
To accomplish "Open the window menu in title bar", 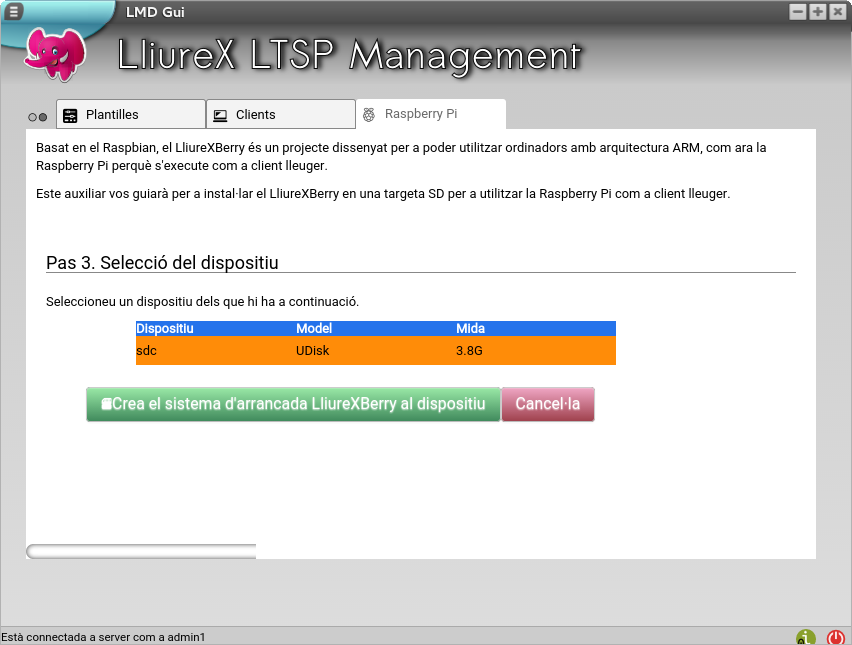I will [14, 12].
